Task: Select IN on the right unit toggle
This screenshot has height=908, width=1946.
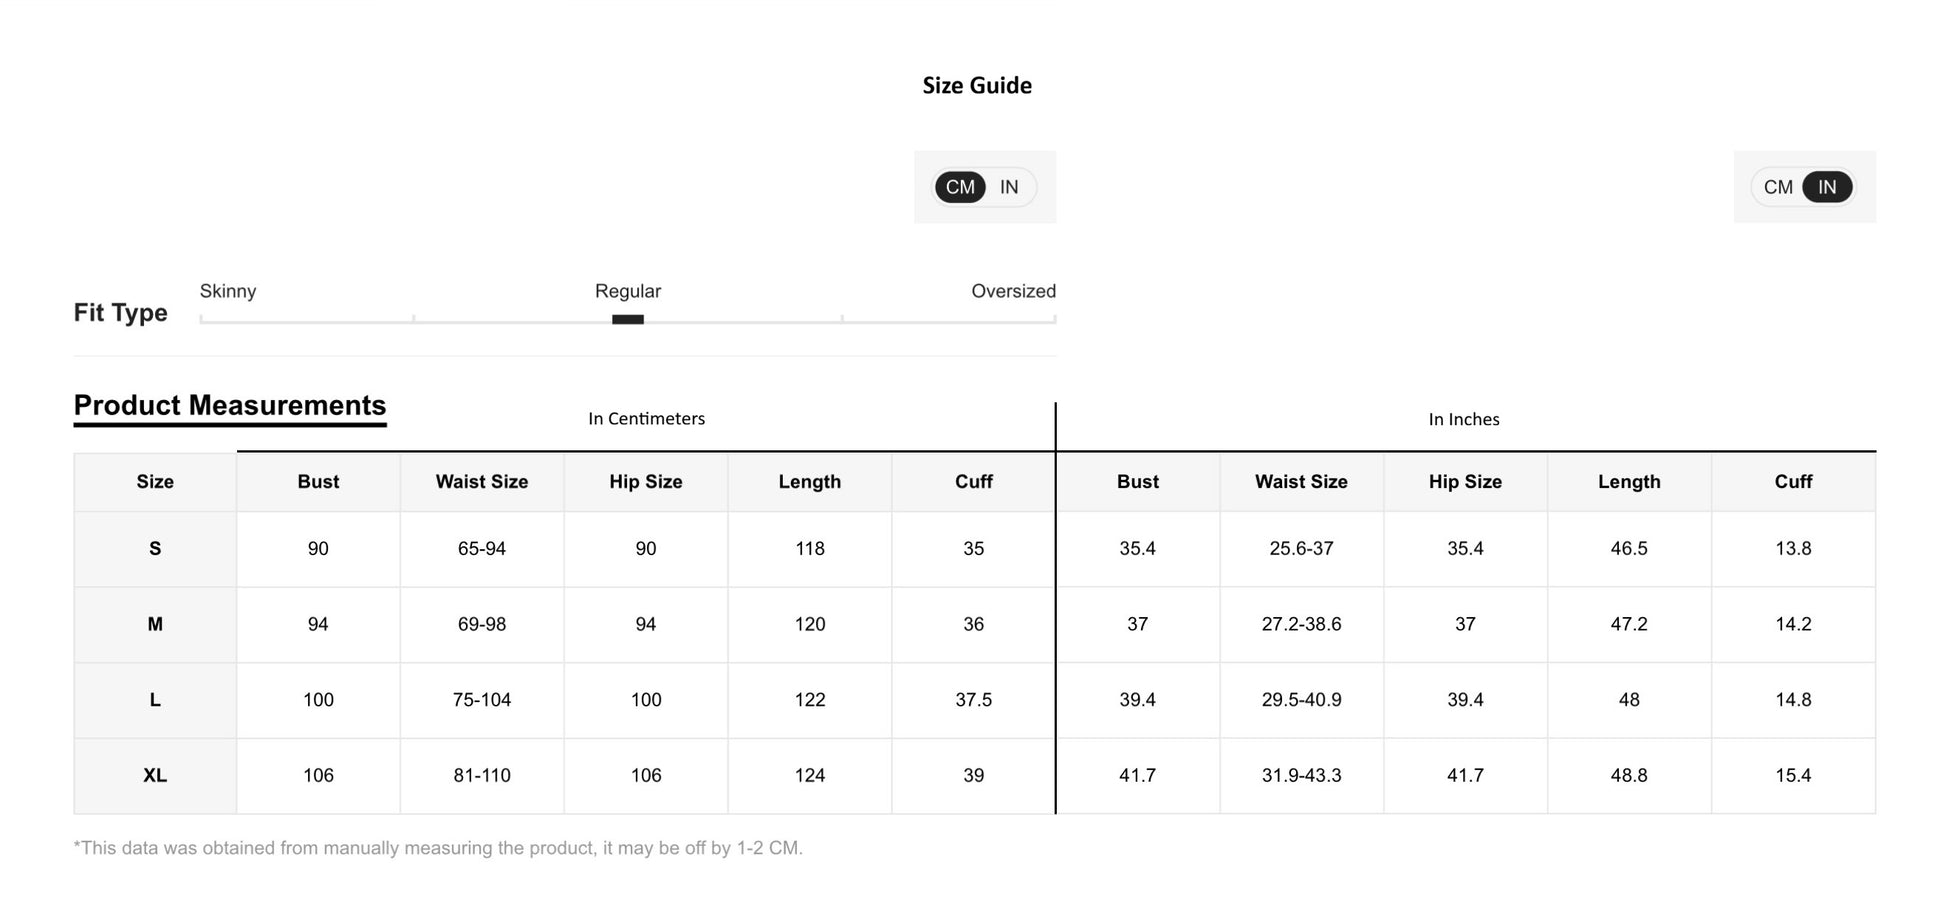Action: click(x=1826, y=187)
